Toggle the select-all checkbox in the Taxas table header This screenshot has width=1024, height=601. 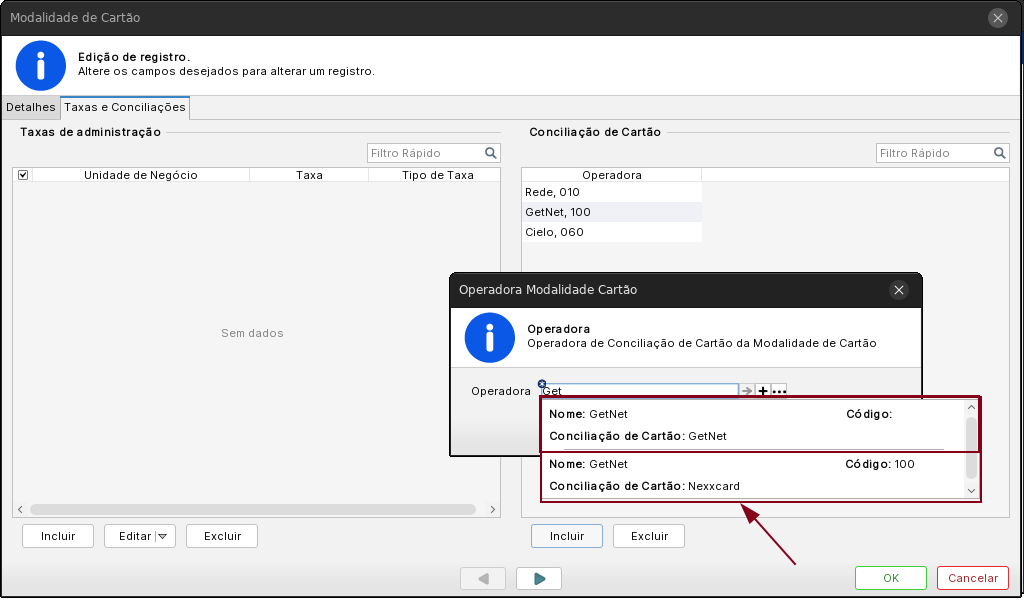click(23, 175)
